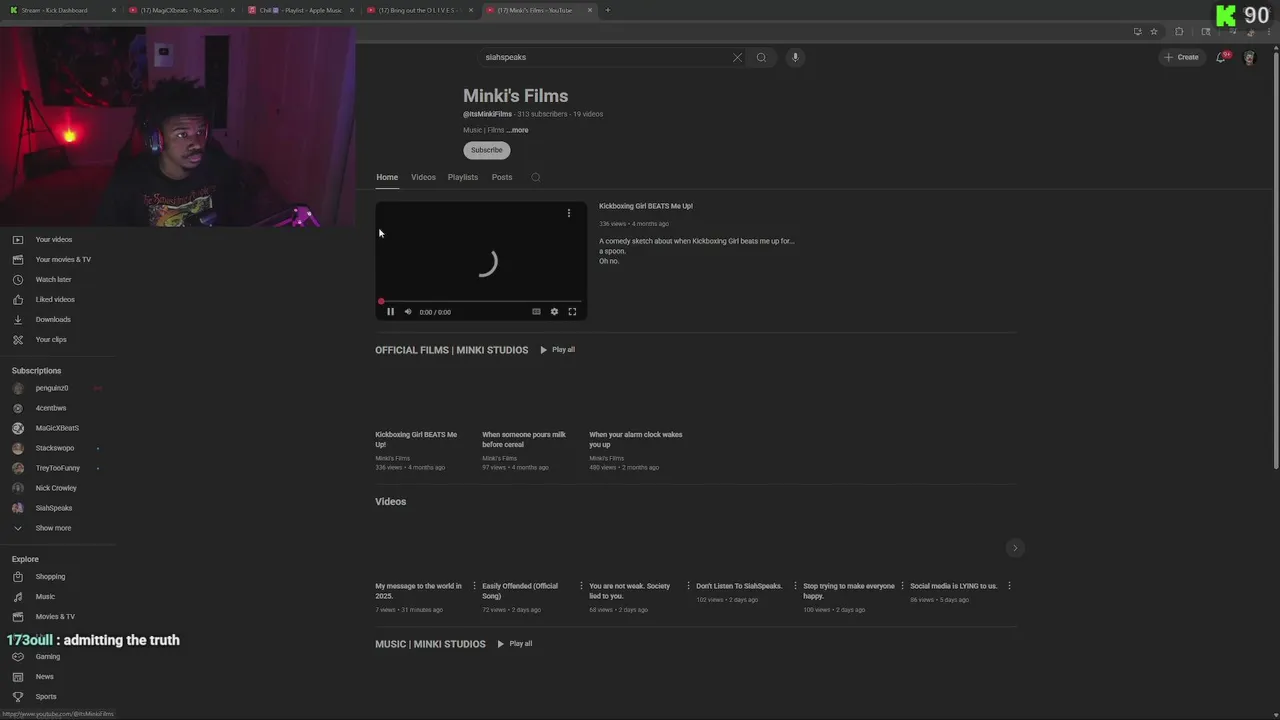
Task: Switch to the Posts tab
Action: point(502,177)
